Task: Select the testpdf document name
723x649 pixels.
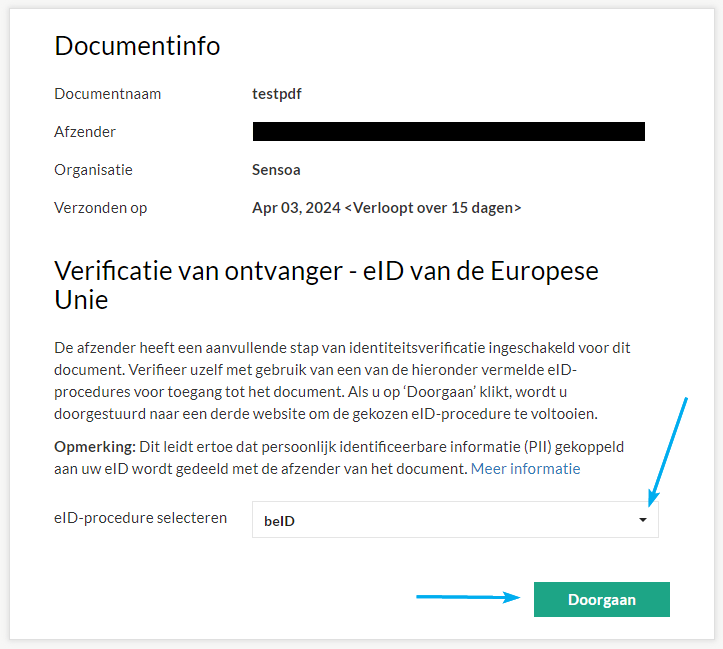Action: 277,94
